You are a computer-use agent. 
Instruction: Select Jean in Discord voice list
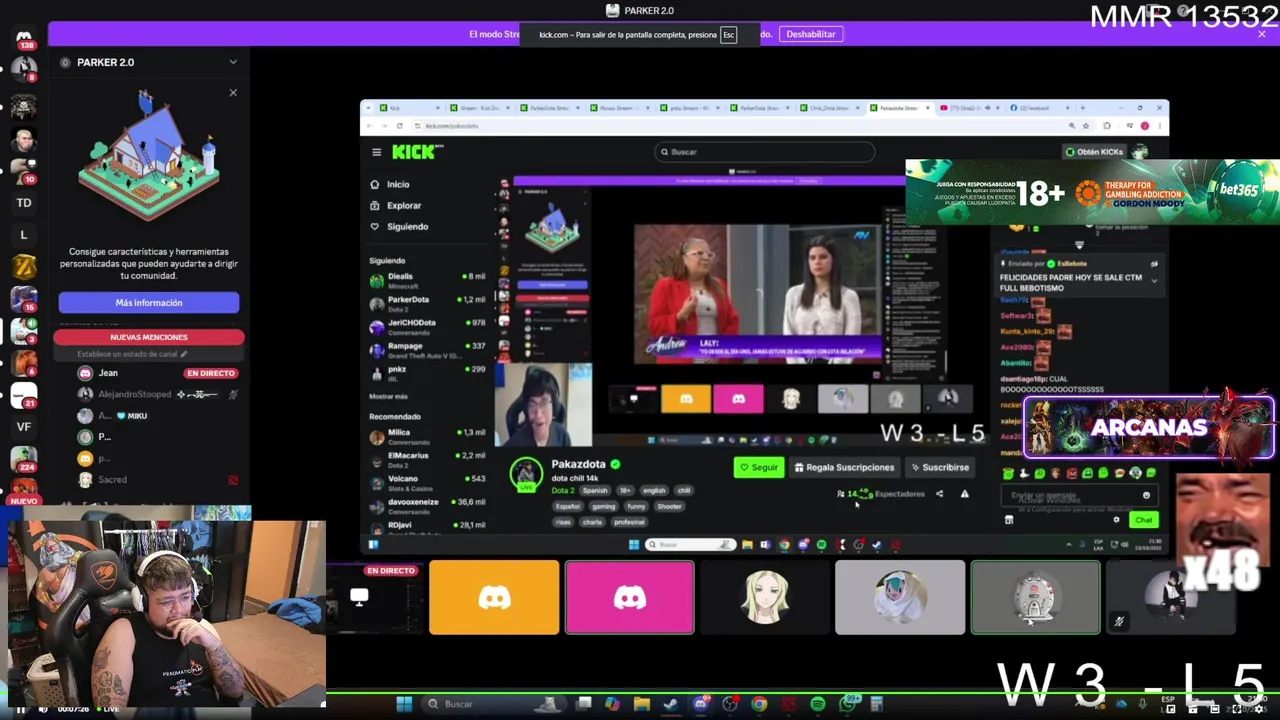pyautogui.click(x=156, y=373)
